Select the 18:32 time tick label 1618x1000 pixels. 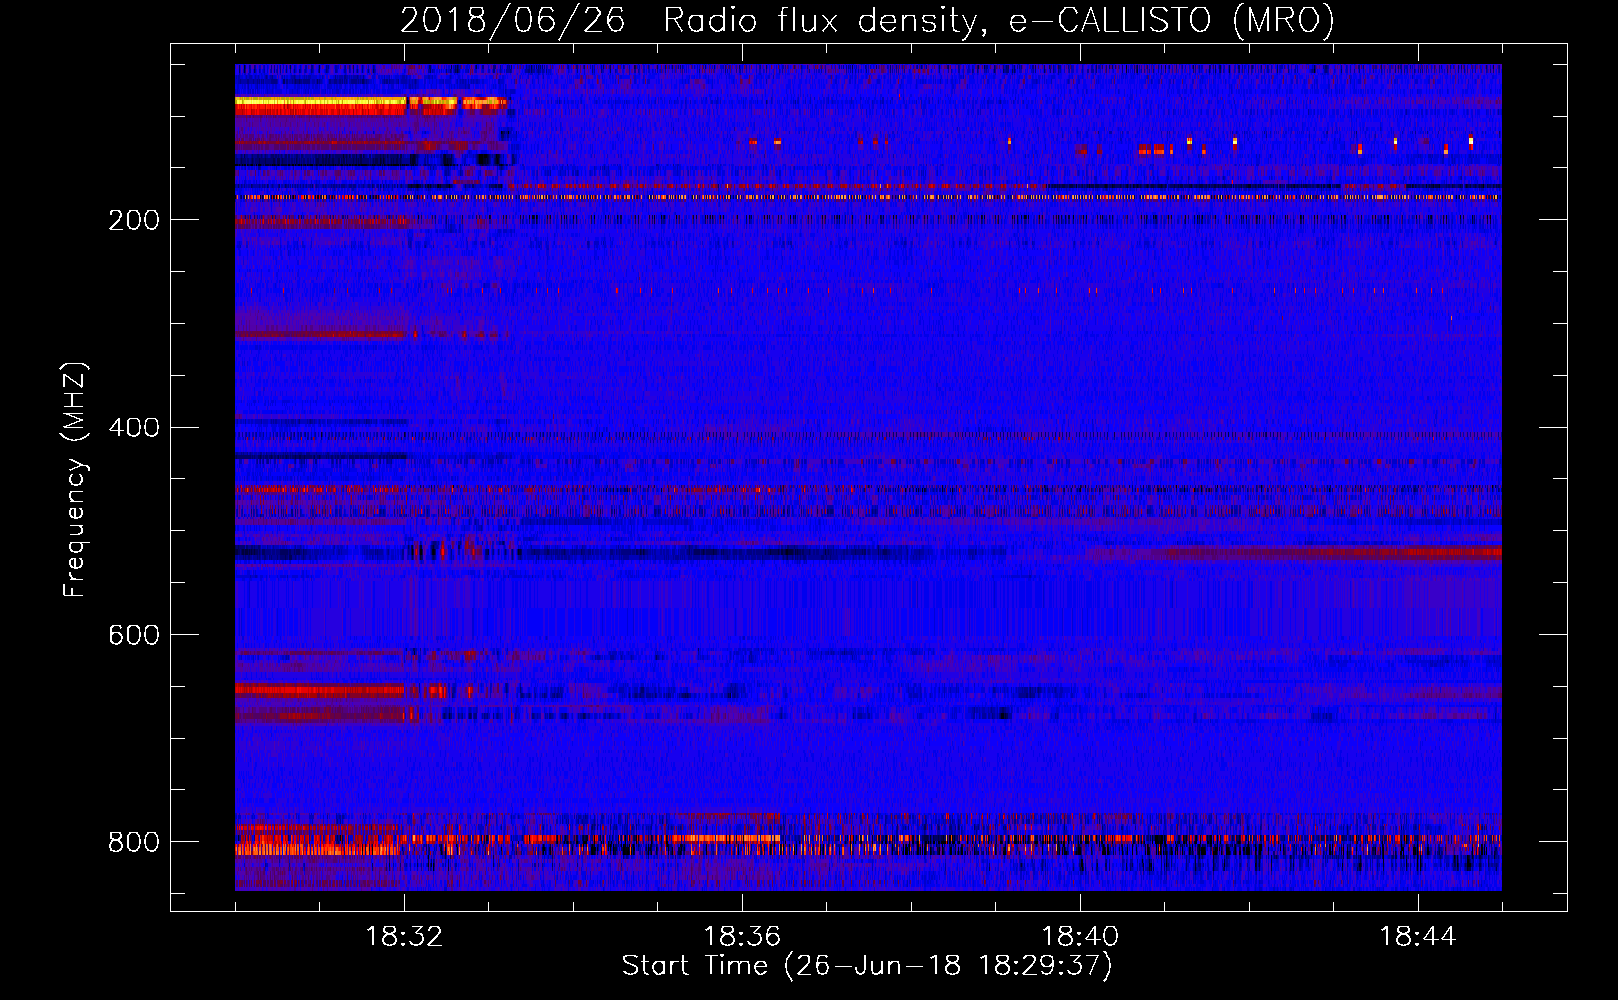(404, 937)
